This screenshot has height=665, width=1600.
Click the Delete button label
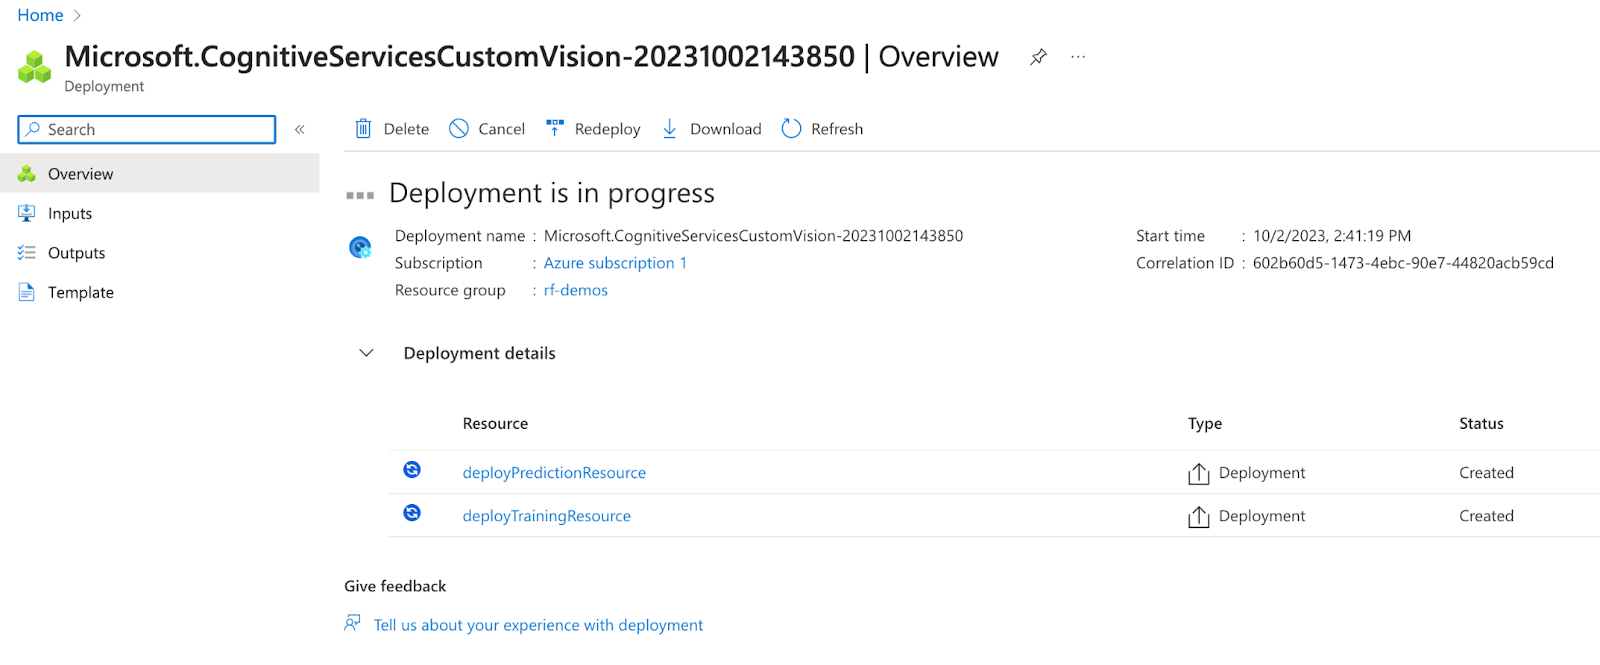tap(406, 129)
